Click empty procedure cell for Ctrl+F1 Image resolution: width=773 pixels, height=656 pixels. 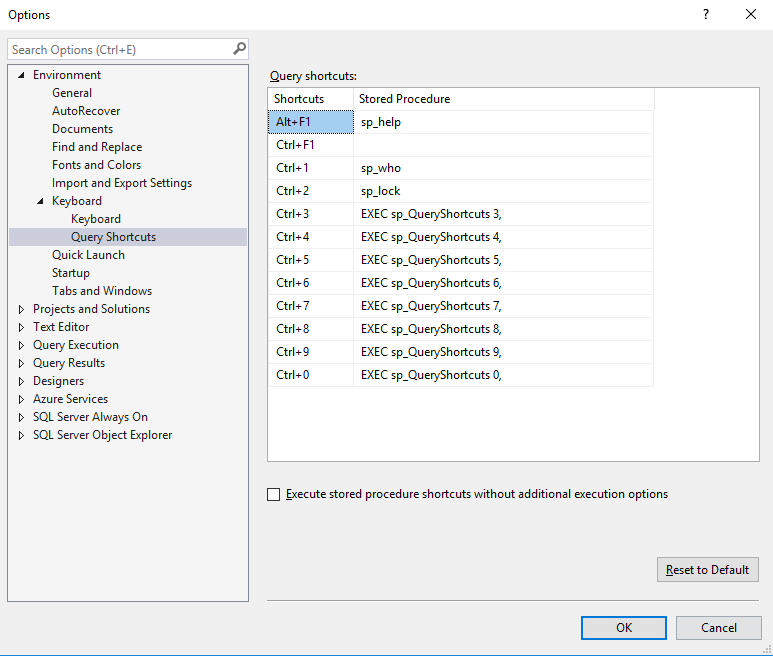(503, 145)
